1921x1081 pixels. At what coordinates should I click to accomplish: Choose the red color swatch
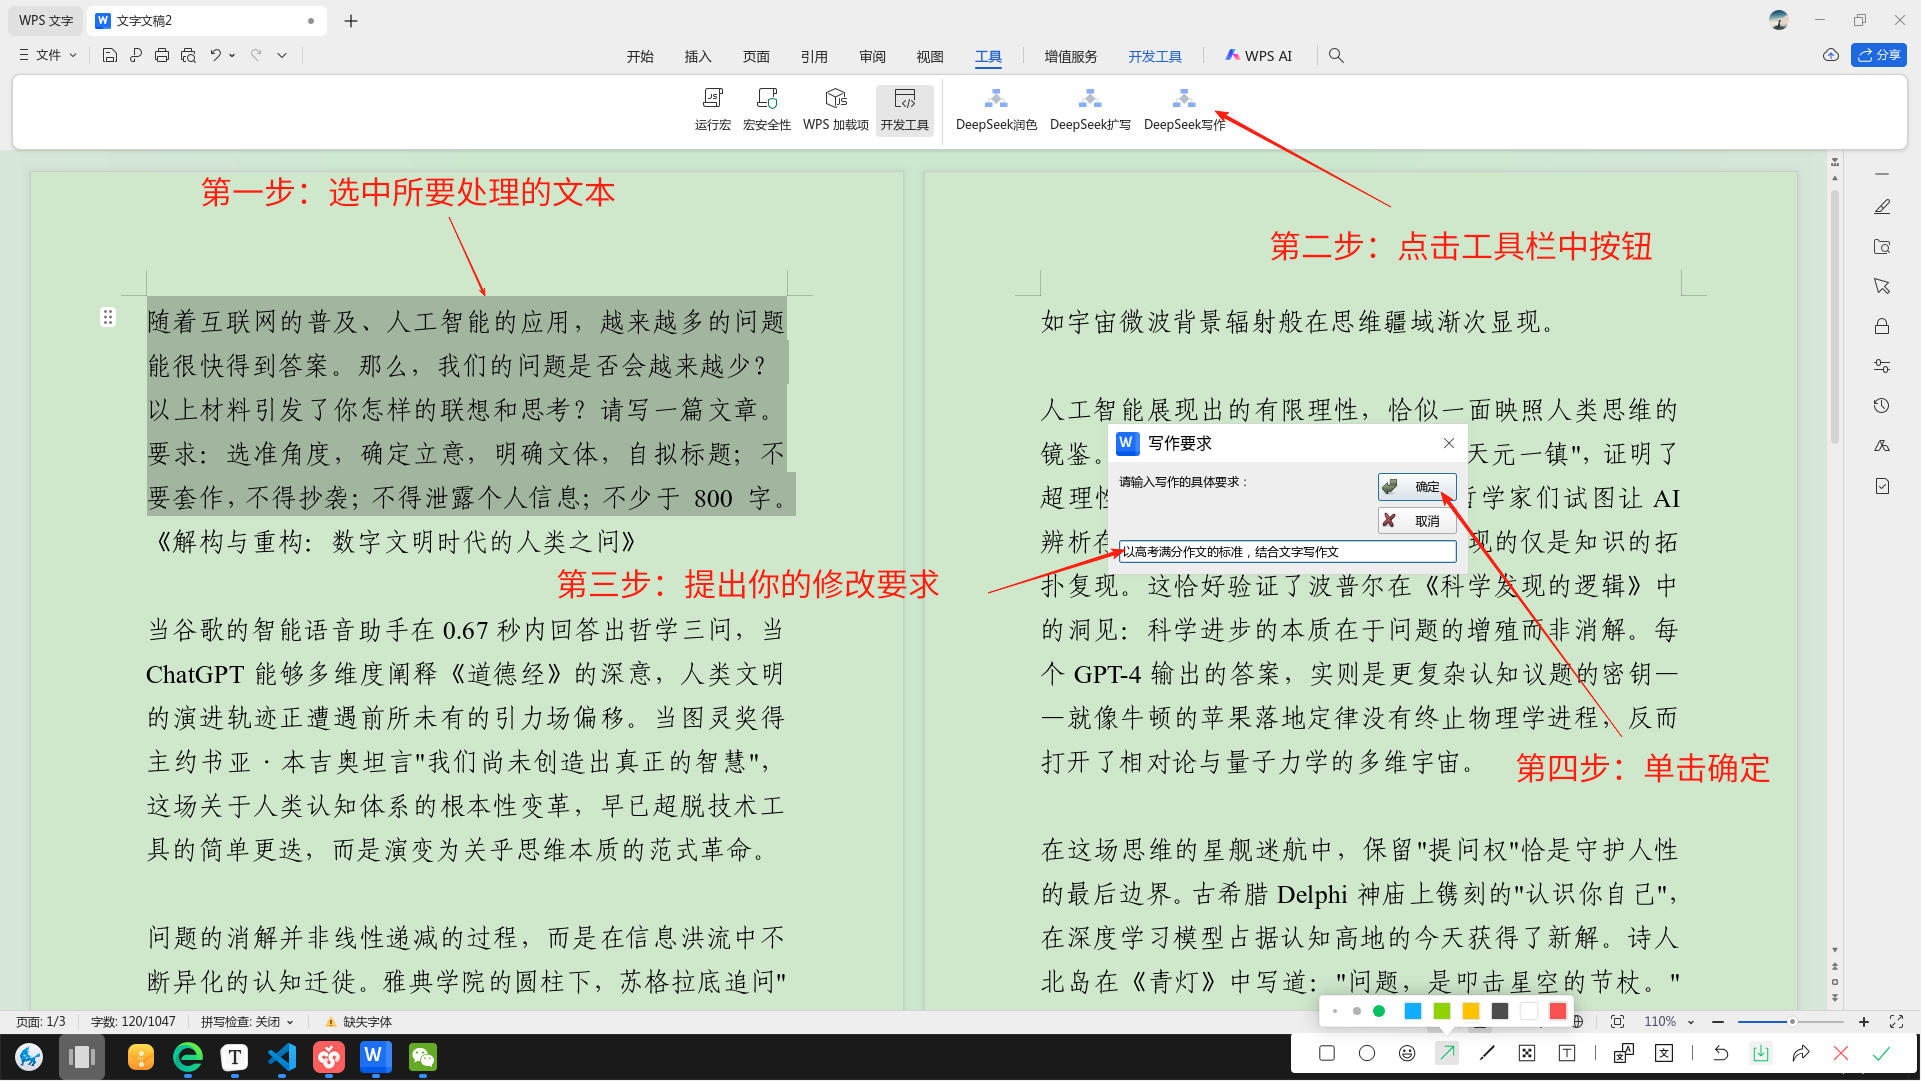click(1558, 1012)
